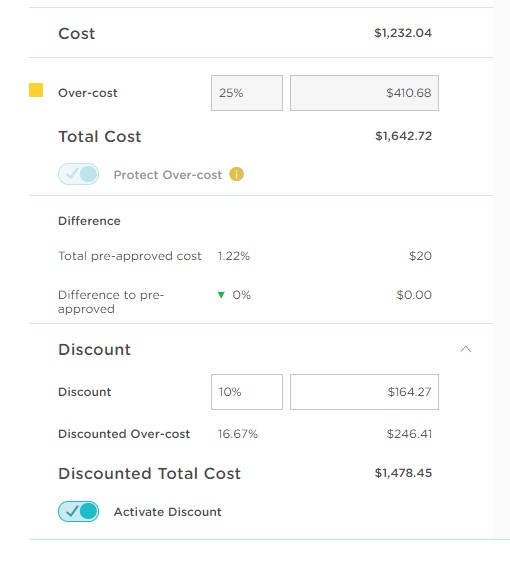Click the green down-triangle next to 0%
Screen dimensions: 510x586
click(x=221, y=295)
